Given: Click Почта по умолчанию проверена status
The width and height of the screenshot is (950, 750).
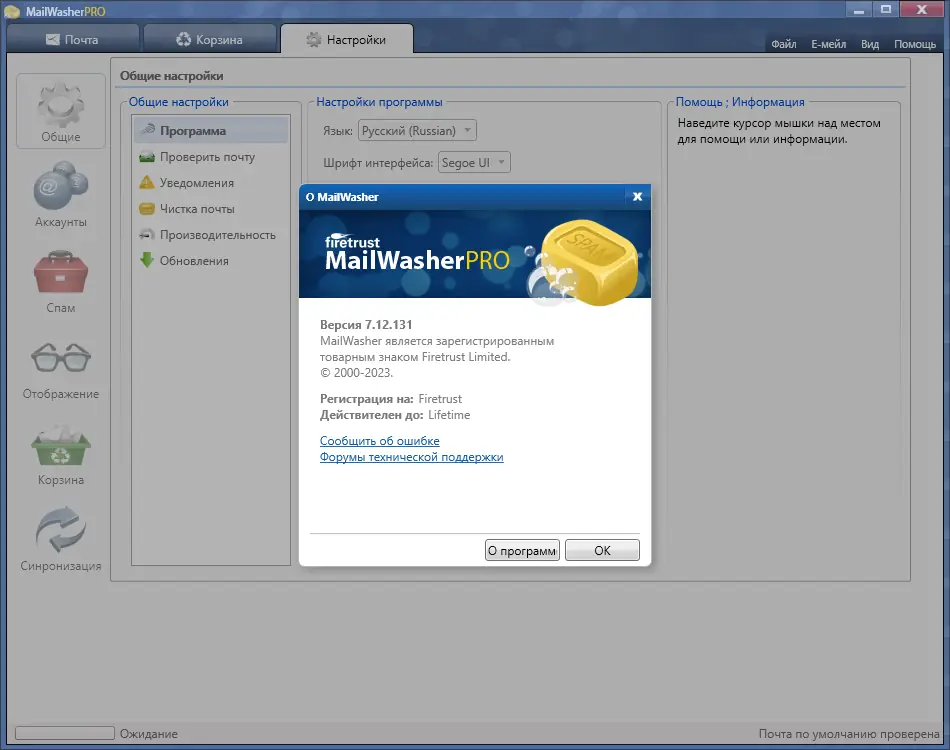Looking at the screenshot, I should coord(849,734).
